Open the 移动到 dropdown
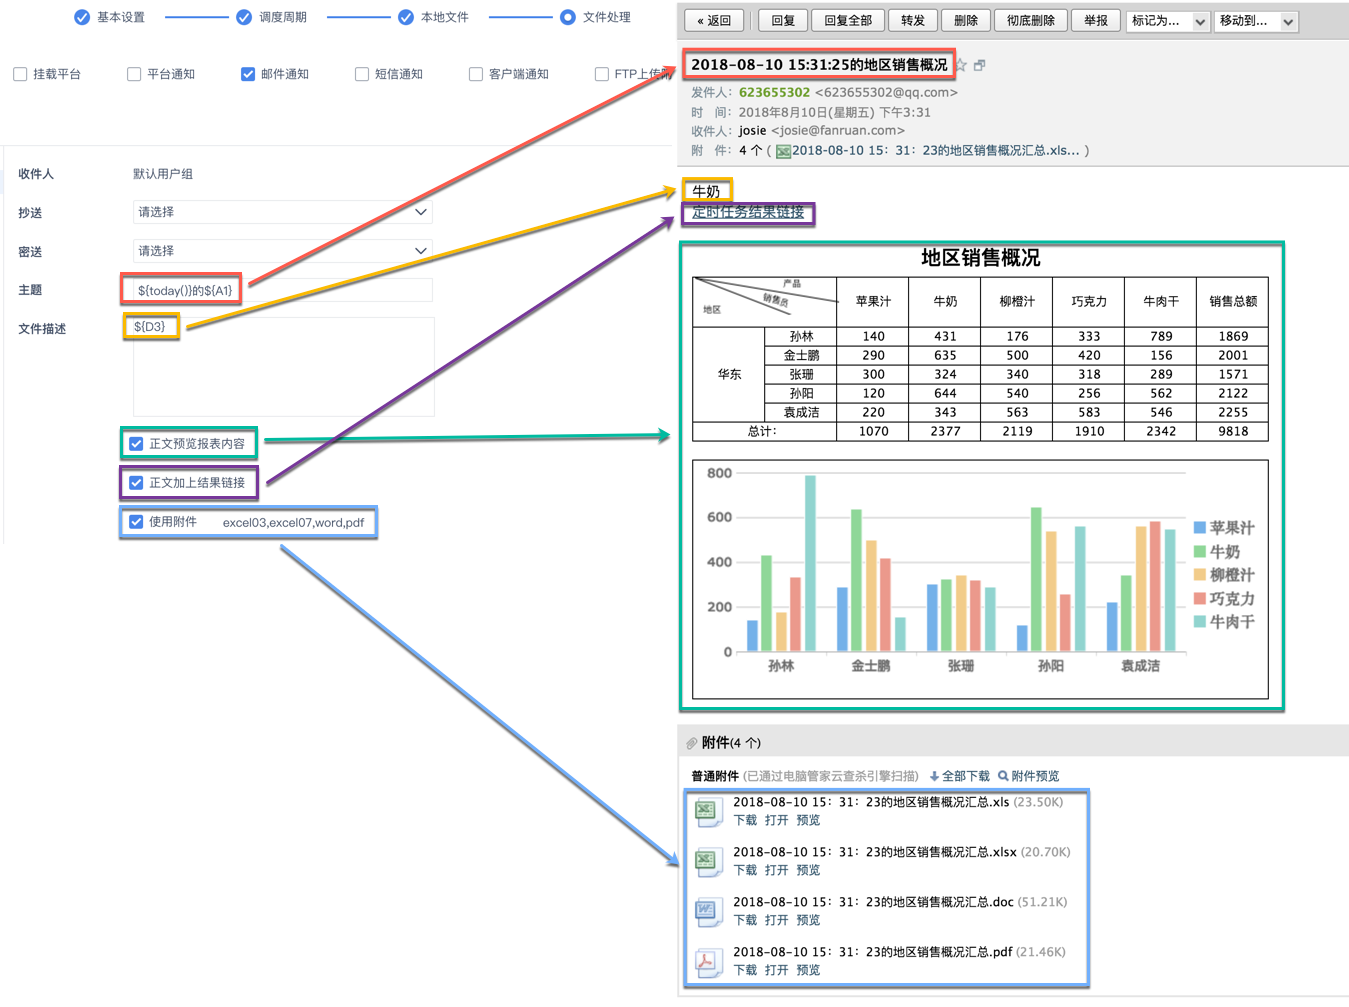Image resolution: width=1349 pixels, height=1007 pixels. coord(1256,20)
